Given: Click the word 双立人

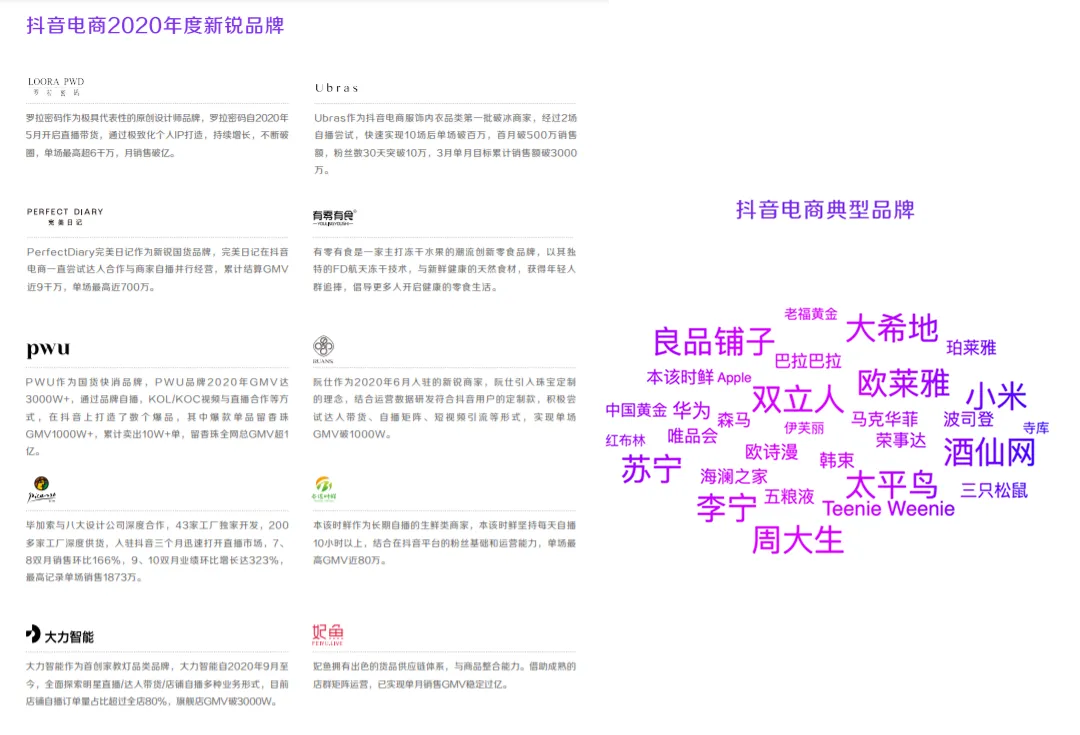Looking at the screenshot, I should tap(798, 400).
